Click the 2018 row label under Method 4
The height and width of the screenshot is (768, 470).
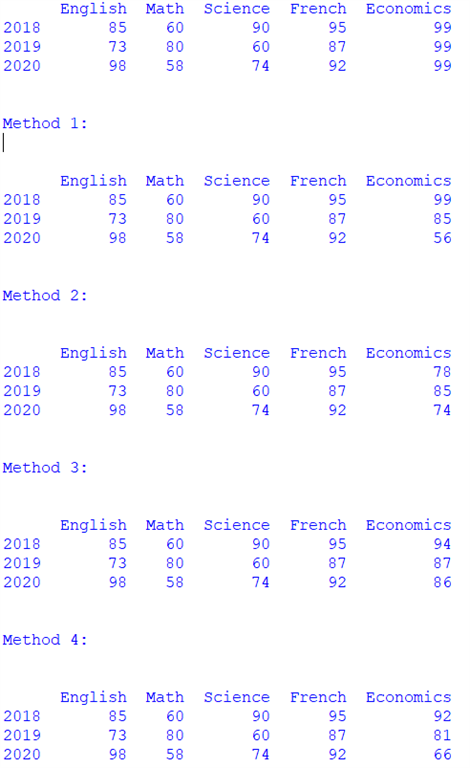click(x=22, y=717)
